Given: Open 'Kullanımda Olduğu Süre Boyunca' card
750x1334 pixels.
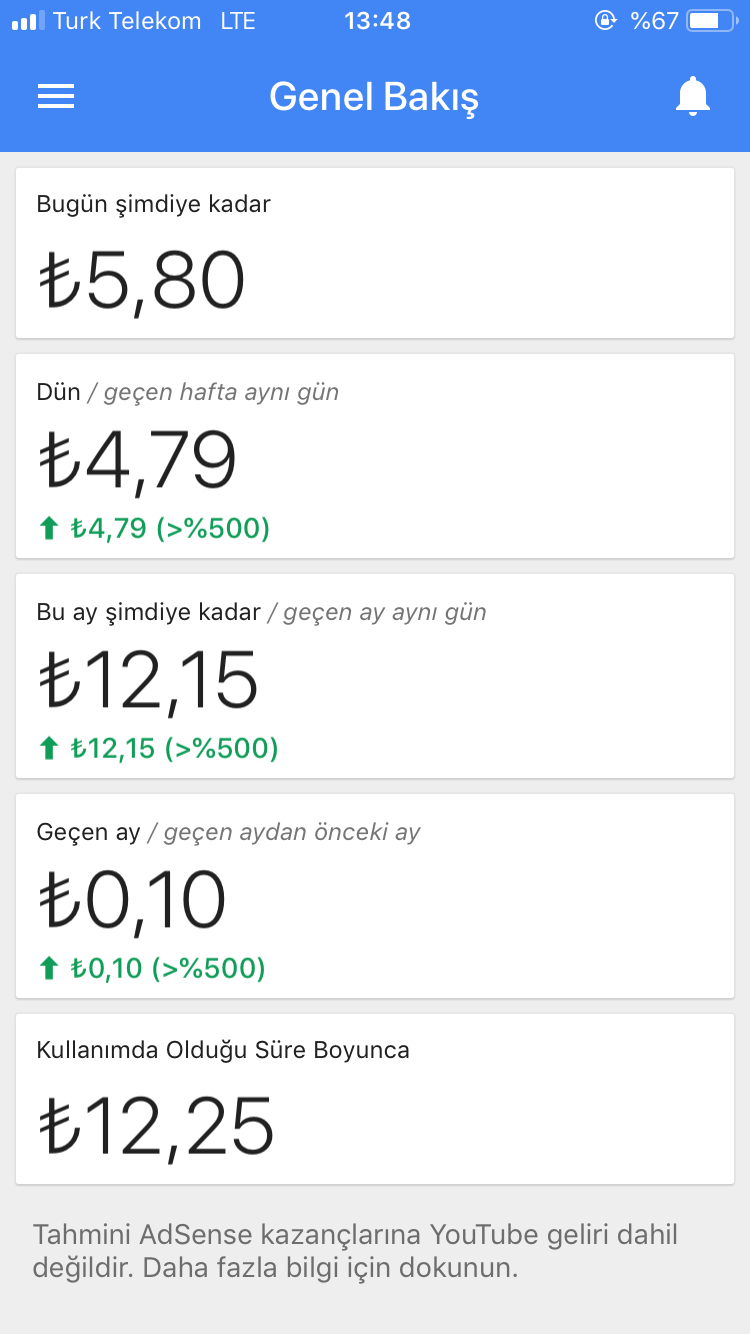Looking at the screenshot, I should pyautogui.click(x=375, y=1099).
